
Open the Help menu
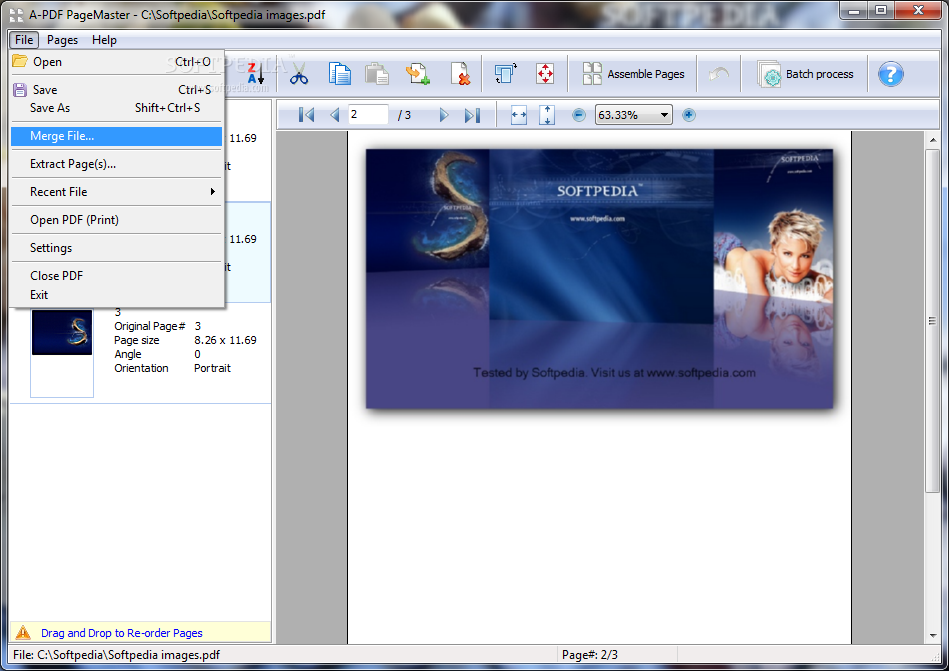click(104, 40)
